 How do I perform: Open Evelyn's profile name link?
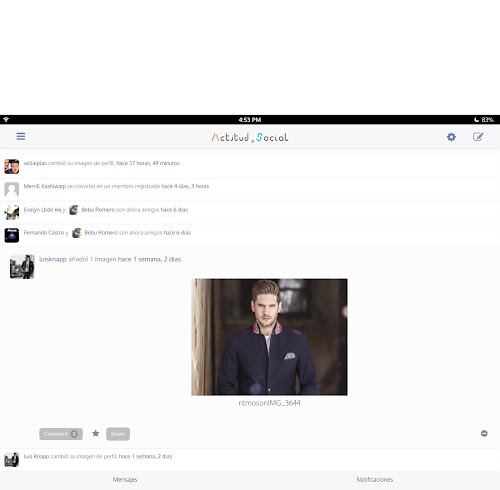[42, 210]
